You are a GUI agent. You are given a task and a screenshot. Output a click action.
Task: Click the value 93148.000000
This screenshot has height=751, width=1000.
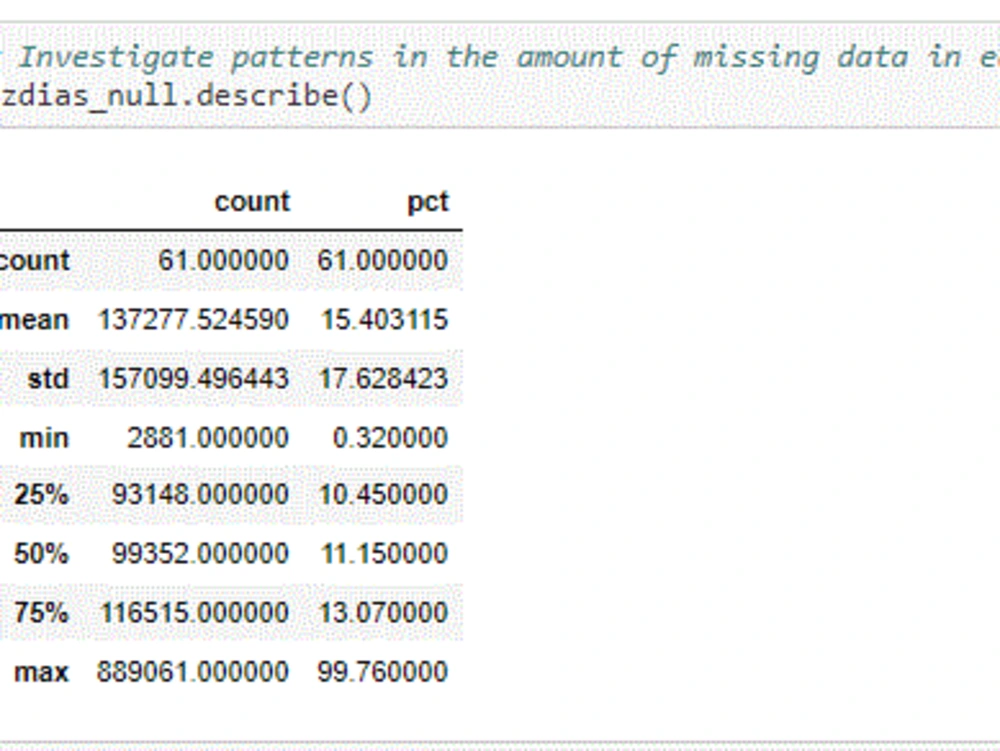[200, 494]
